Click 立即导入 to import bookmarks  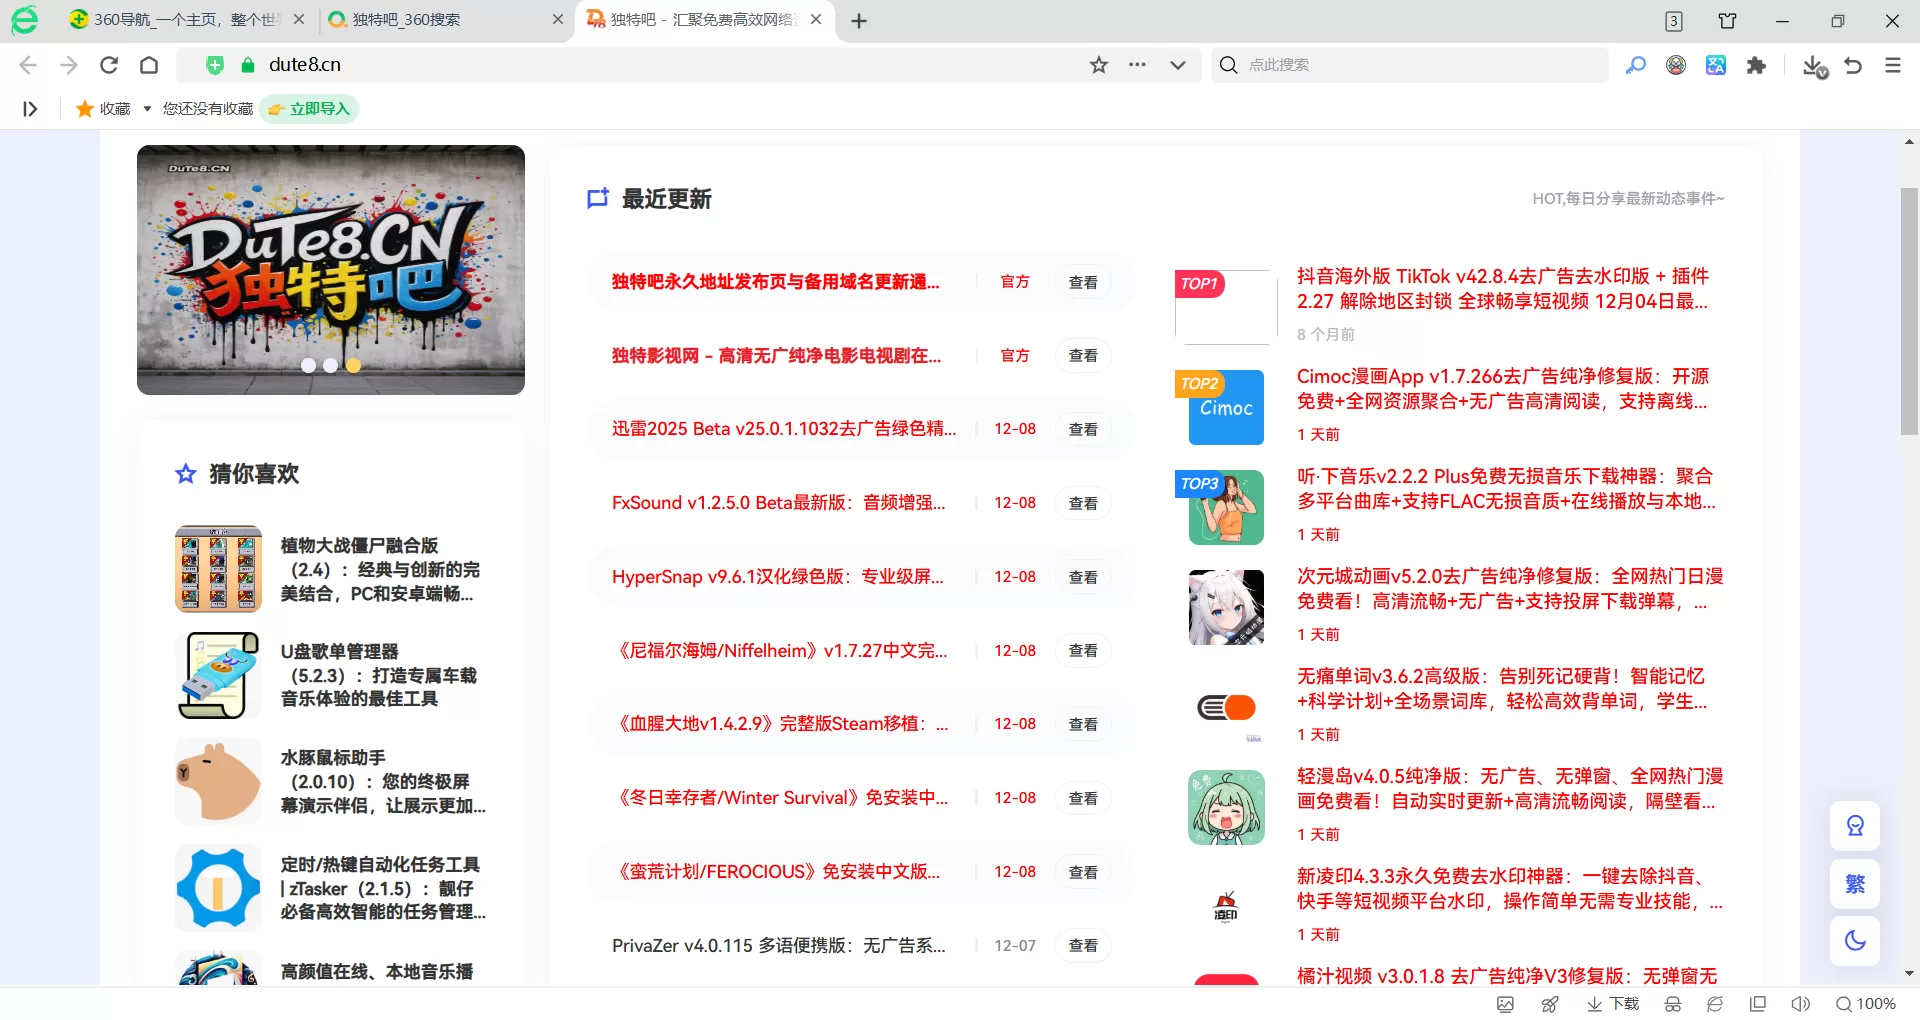(x=310, y=108)
